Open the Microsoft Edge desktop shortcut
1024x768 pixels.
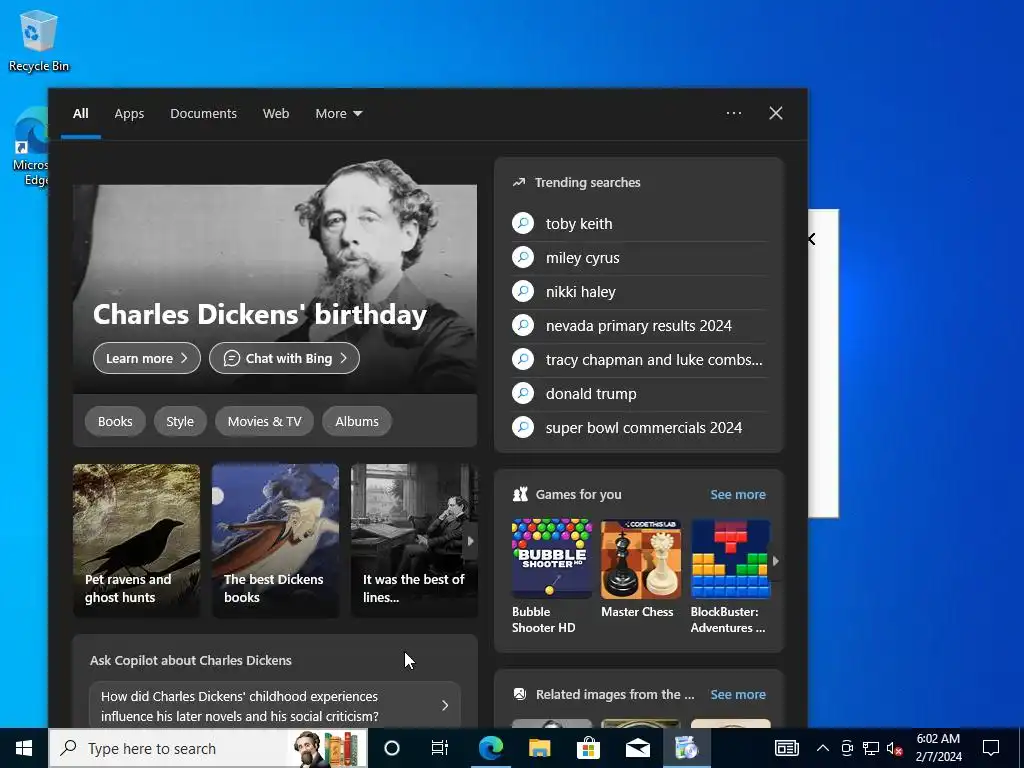31,147
